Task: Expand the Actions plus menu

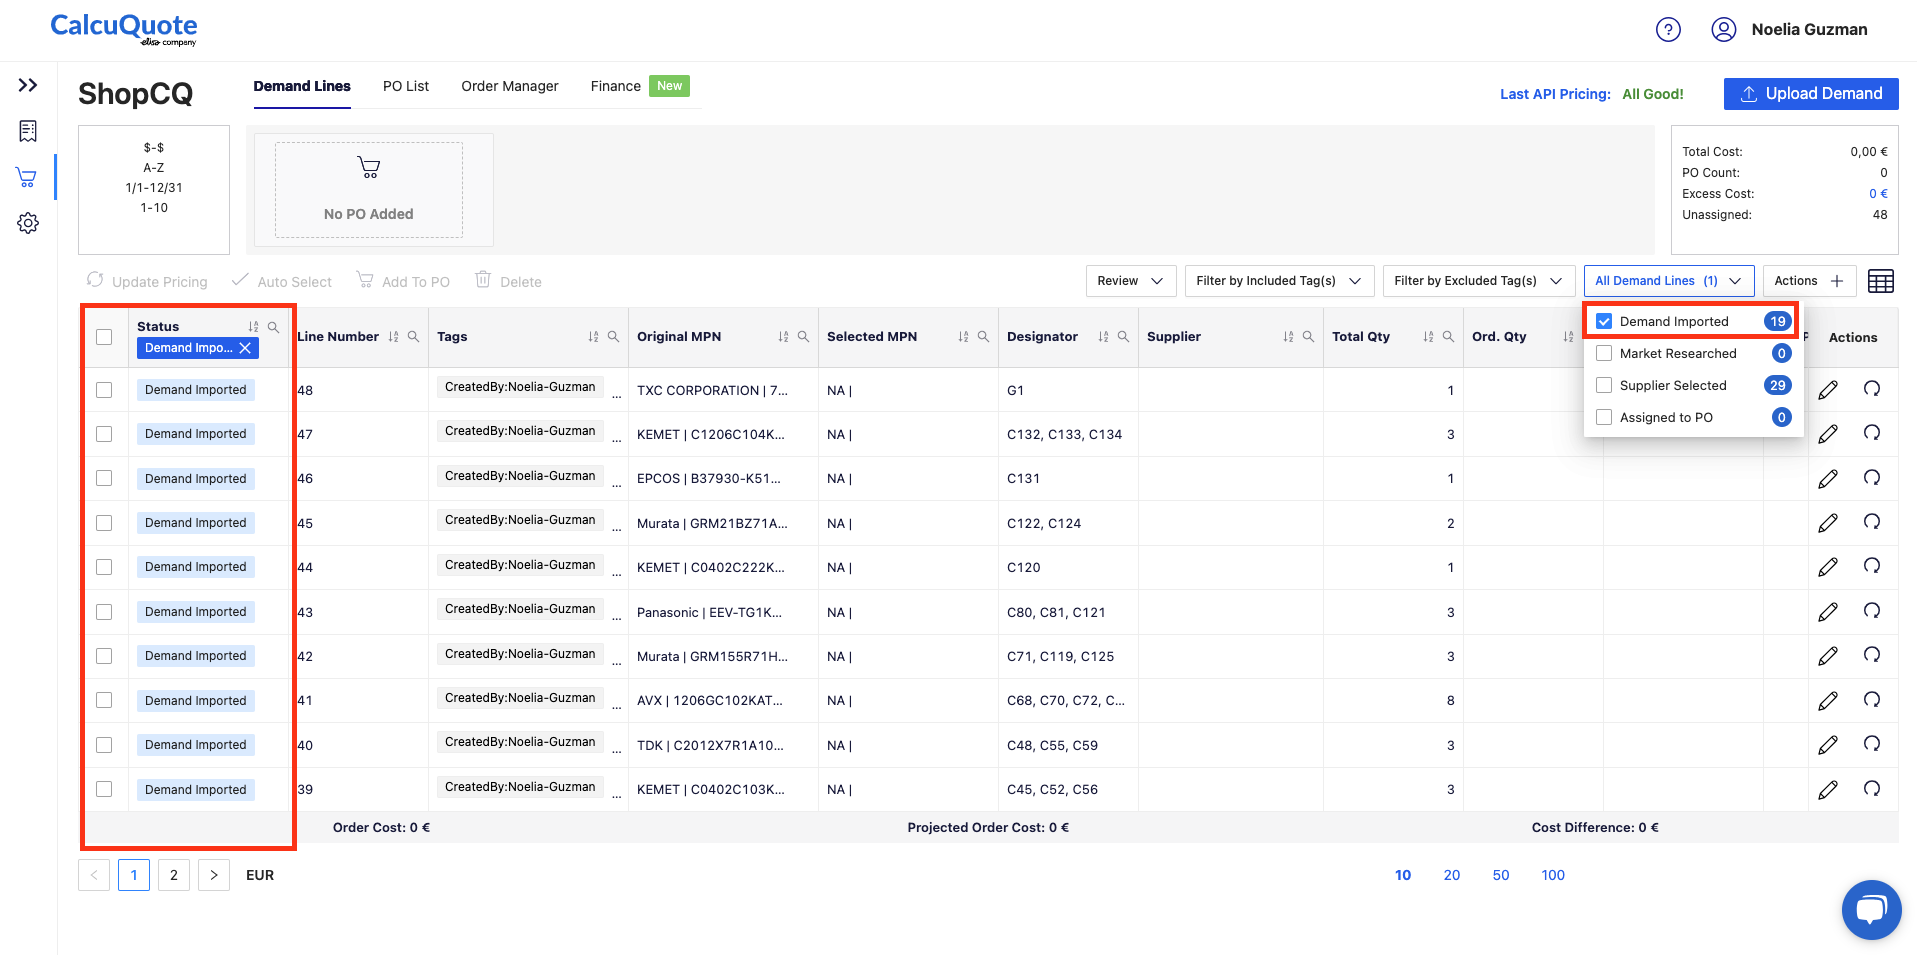Action: click(1810, 281)
